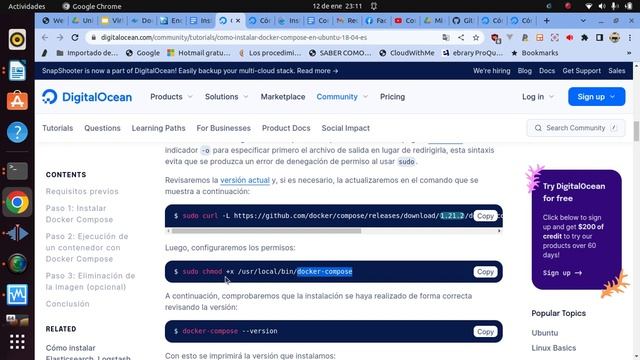640x360 pixels.
Task: Click the Google Chrome dock icon
Action: point(17,202)
